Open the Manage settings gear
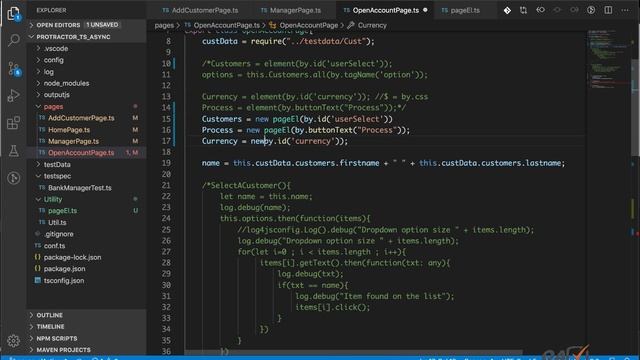Viewport: 640px width, 360px height. point(13,340)
